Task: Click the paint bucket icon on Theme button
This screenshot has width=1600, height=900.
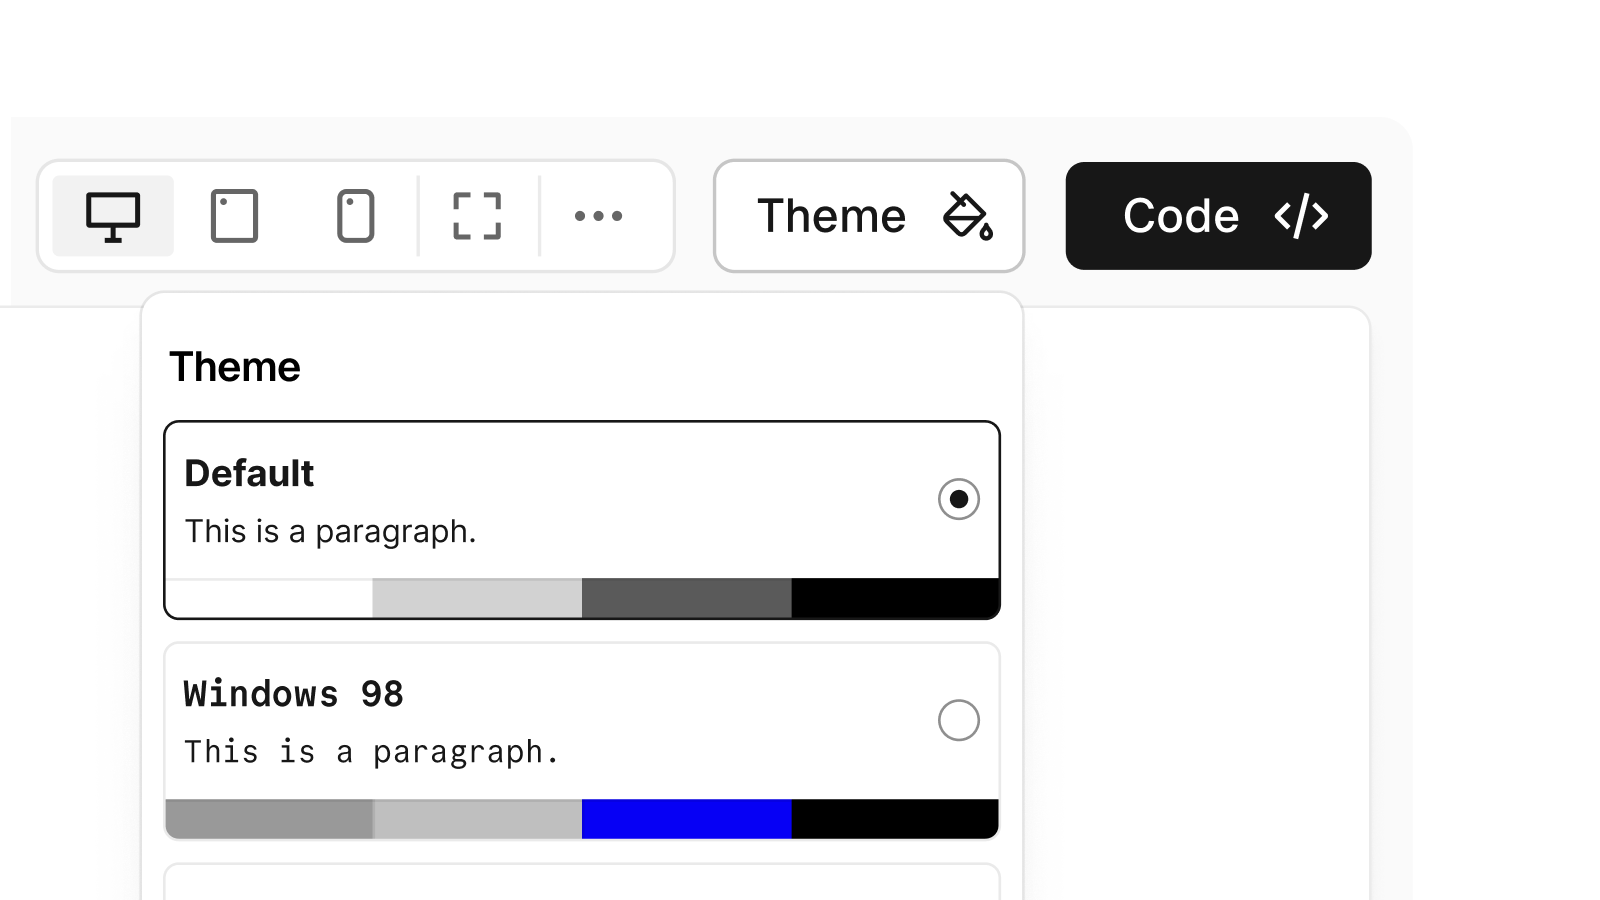Action: click(x=966, y=216)
